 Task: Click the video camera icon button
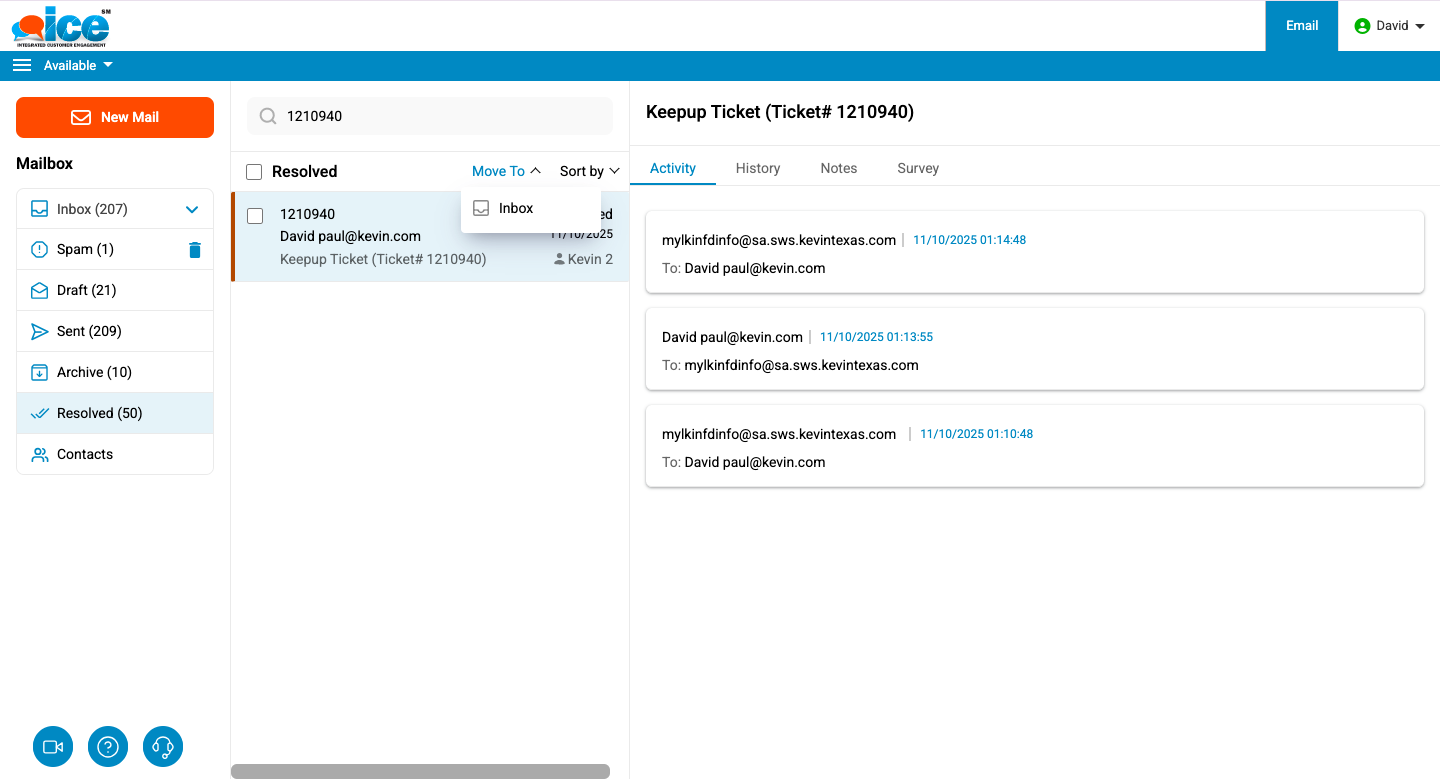[x=53, y=747]
